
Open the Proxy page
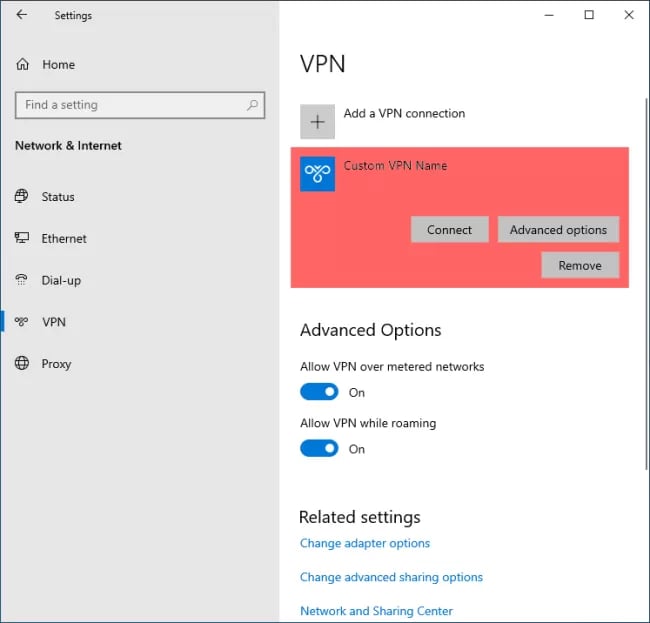click(x=56, y=364)
